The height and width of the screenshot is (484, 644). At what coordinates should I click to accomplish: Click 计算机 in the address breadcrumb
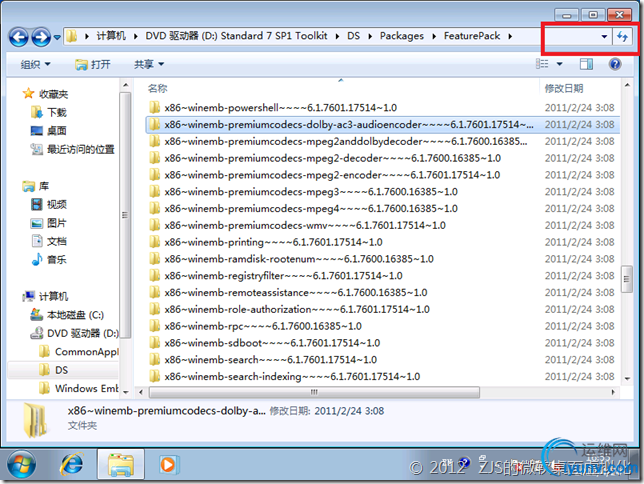[111, 36]
